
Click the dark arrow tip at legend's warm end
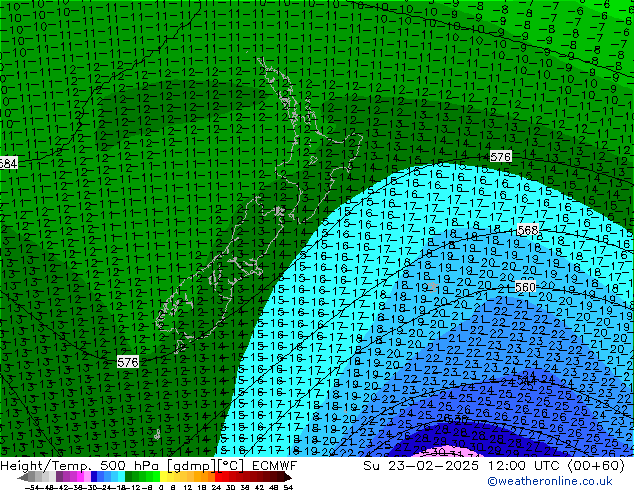point(288,477)
